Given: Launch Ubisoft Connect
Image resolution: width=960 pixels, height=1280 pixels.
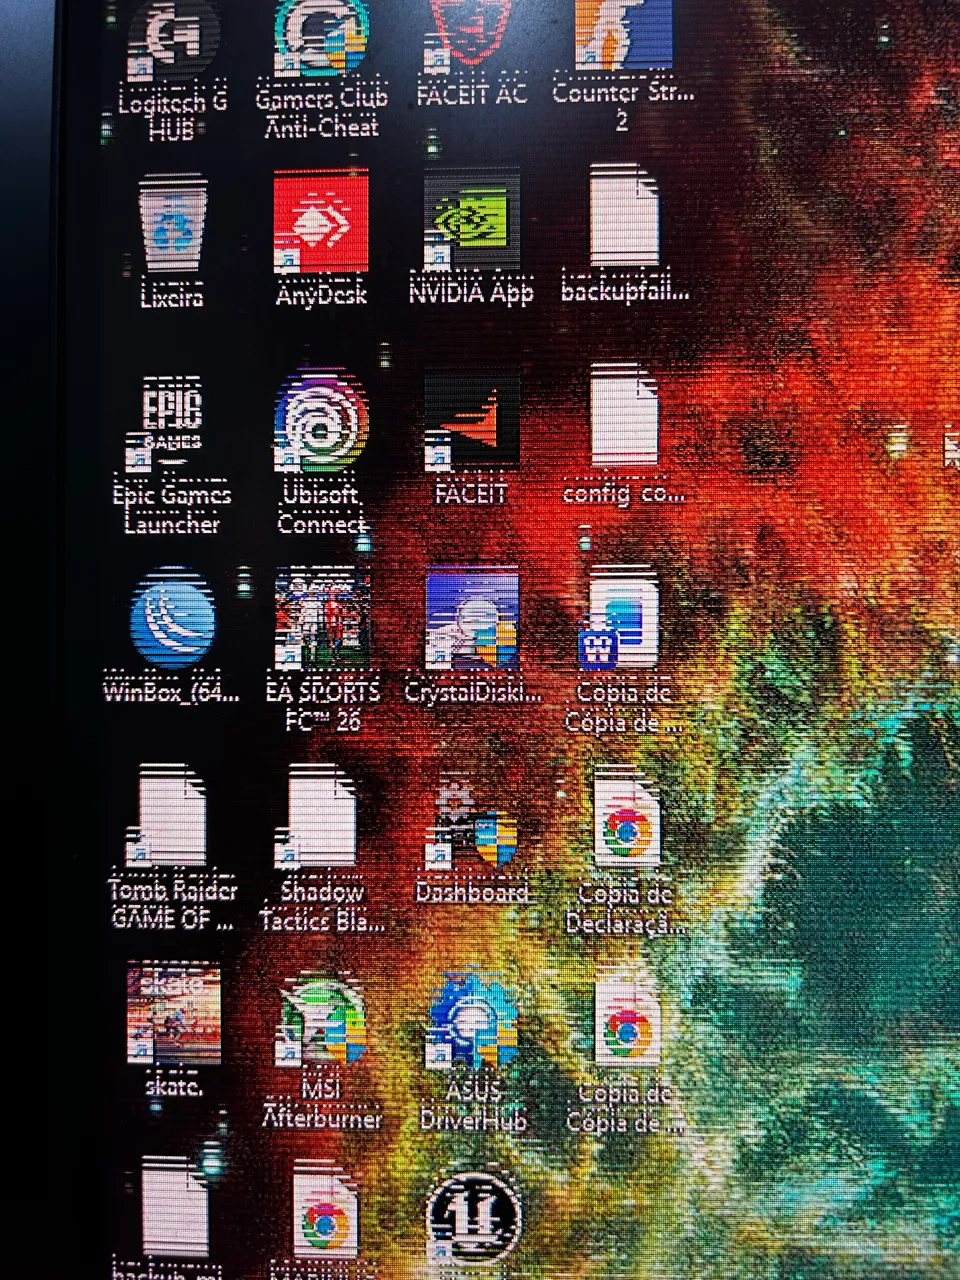Looking at the screenshot, I should click(x=322, y=421).
